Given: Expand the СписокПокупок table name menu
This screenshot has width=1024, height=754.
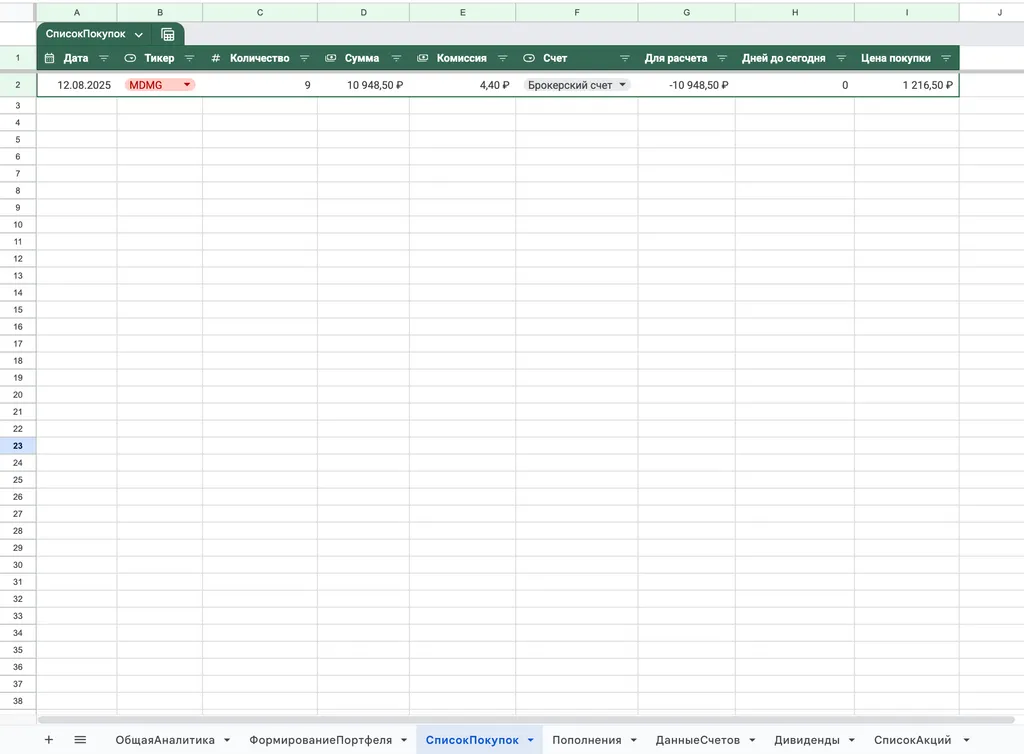Looking at the screenshot, I should [x=139, y=34].
